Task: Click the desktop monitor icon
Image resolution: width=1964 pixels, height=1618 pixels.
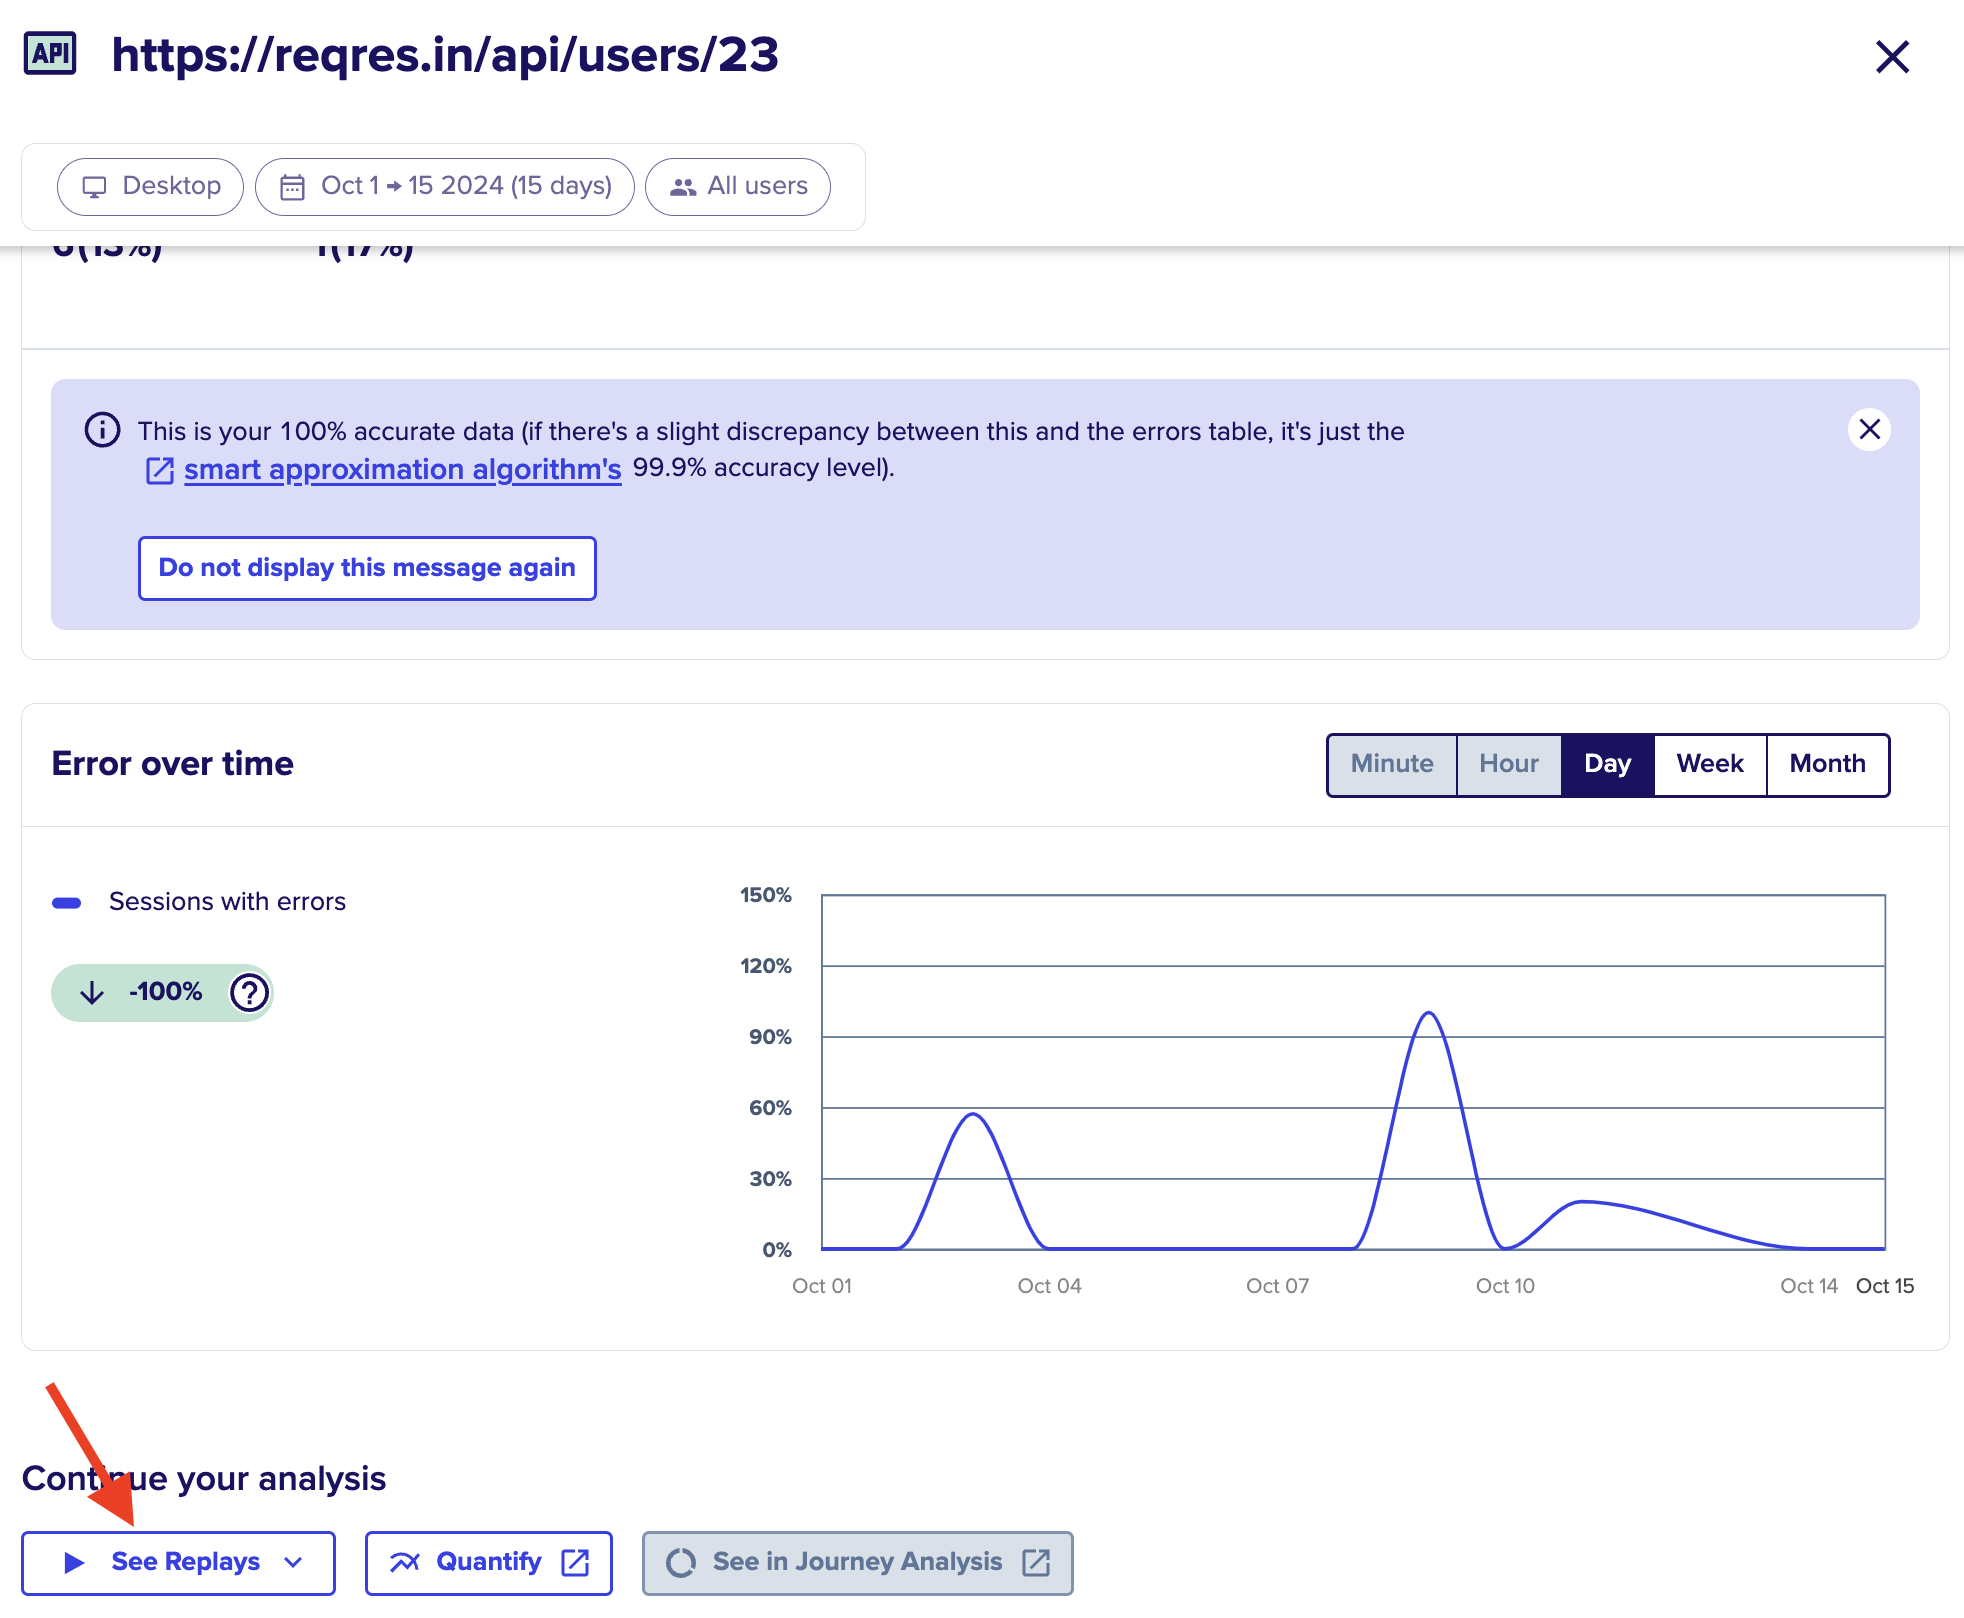Action: [94, 187]
